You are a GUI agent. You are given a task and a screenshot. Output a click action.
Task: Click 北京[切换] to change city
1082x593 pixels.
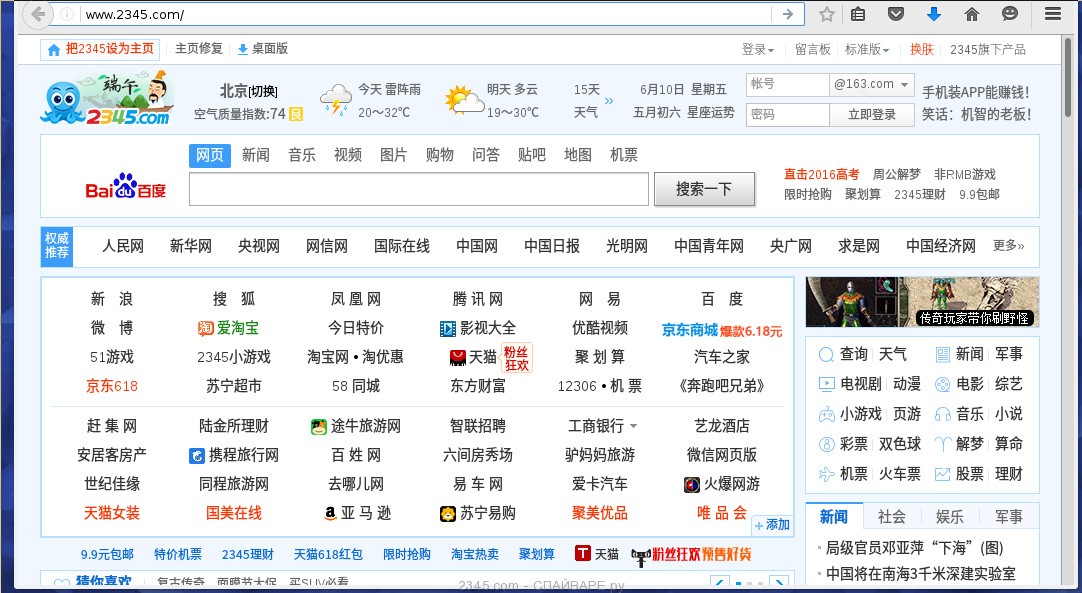pyautogui.click(x=248, y=90)
